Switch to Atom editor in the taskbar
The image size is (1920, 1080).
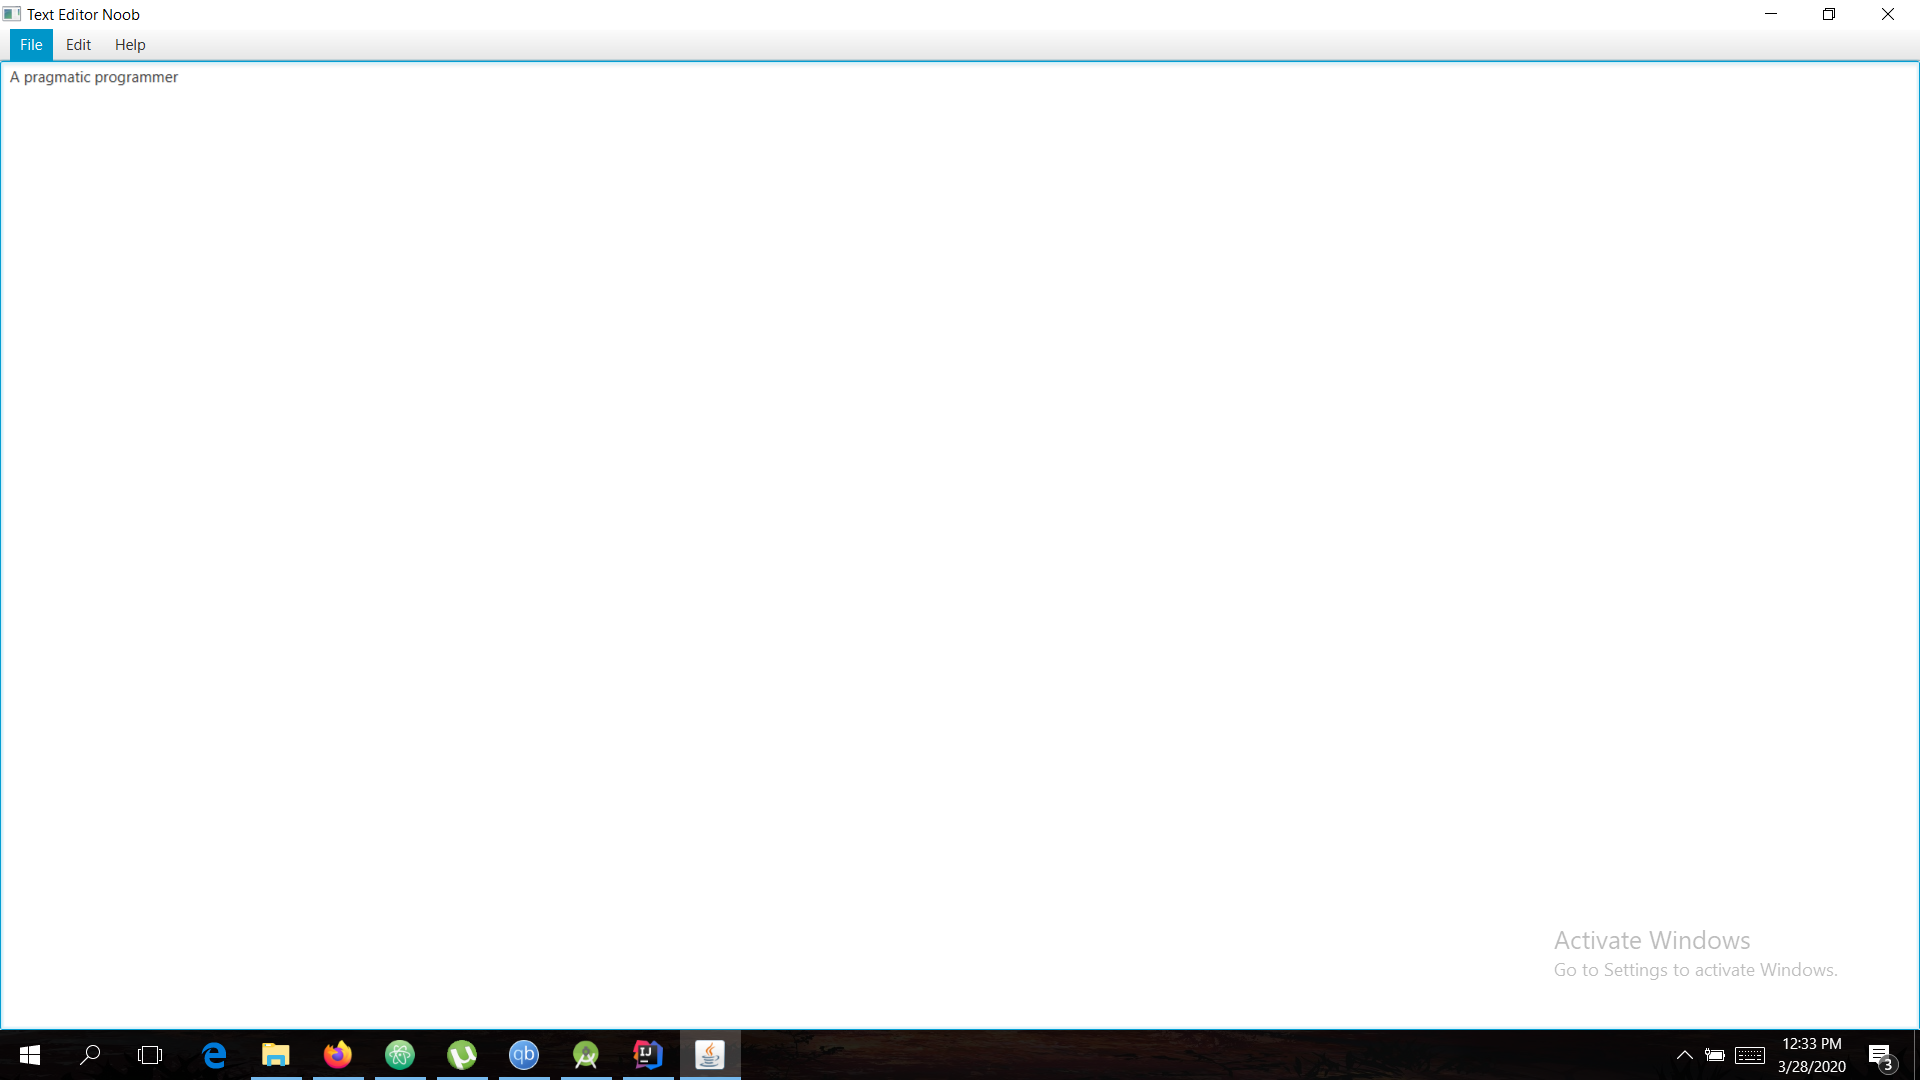click(400, 1055)
